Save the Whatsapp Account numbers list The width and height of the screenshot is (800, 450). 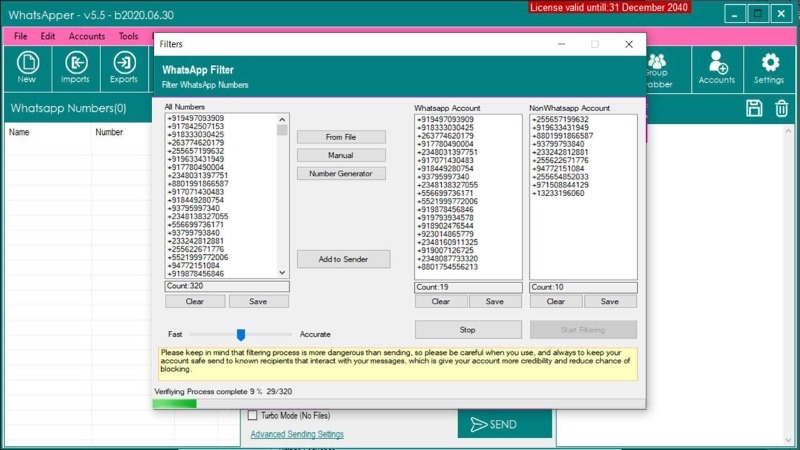[495, 301]
